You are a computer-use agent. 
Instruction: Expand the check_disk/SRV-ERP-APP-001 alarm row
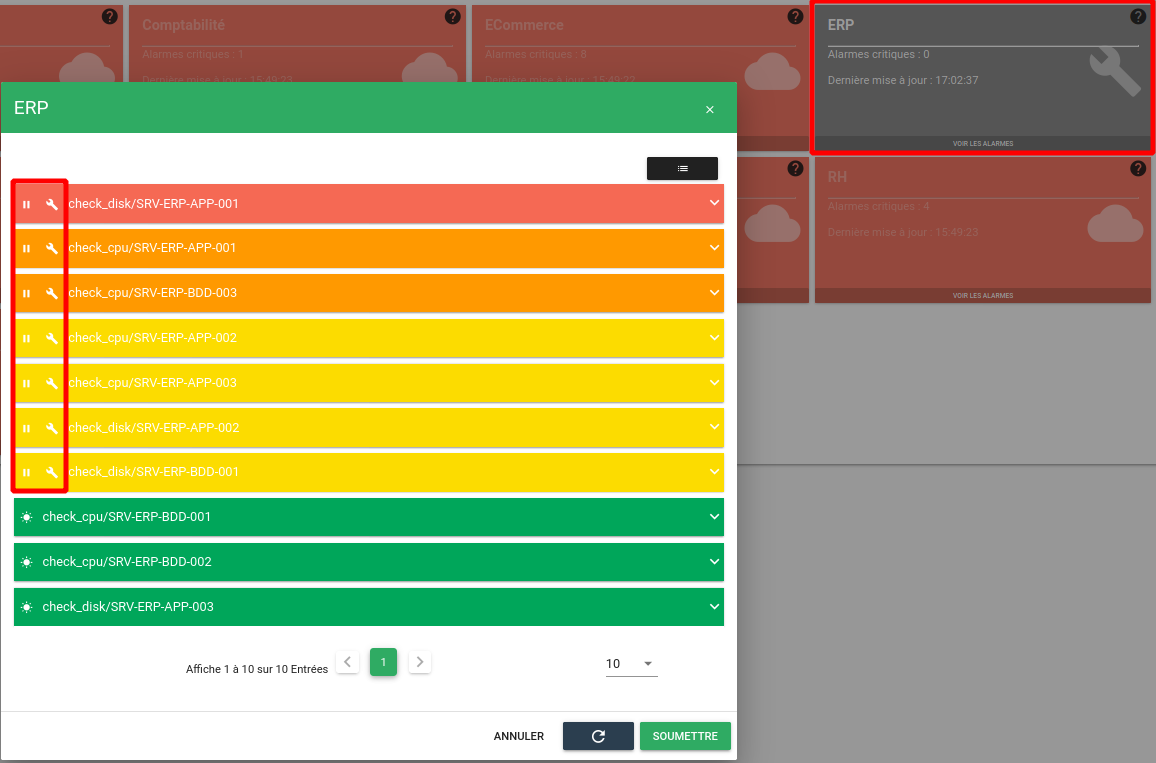point(714,203)
